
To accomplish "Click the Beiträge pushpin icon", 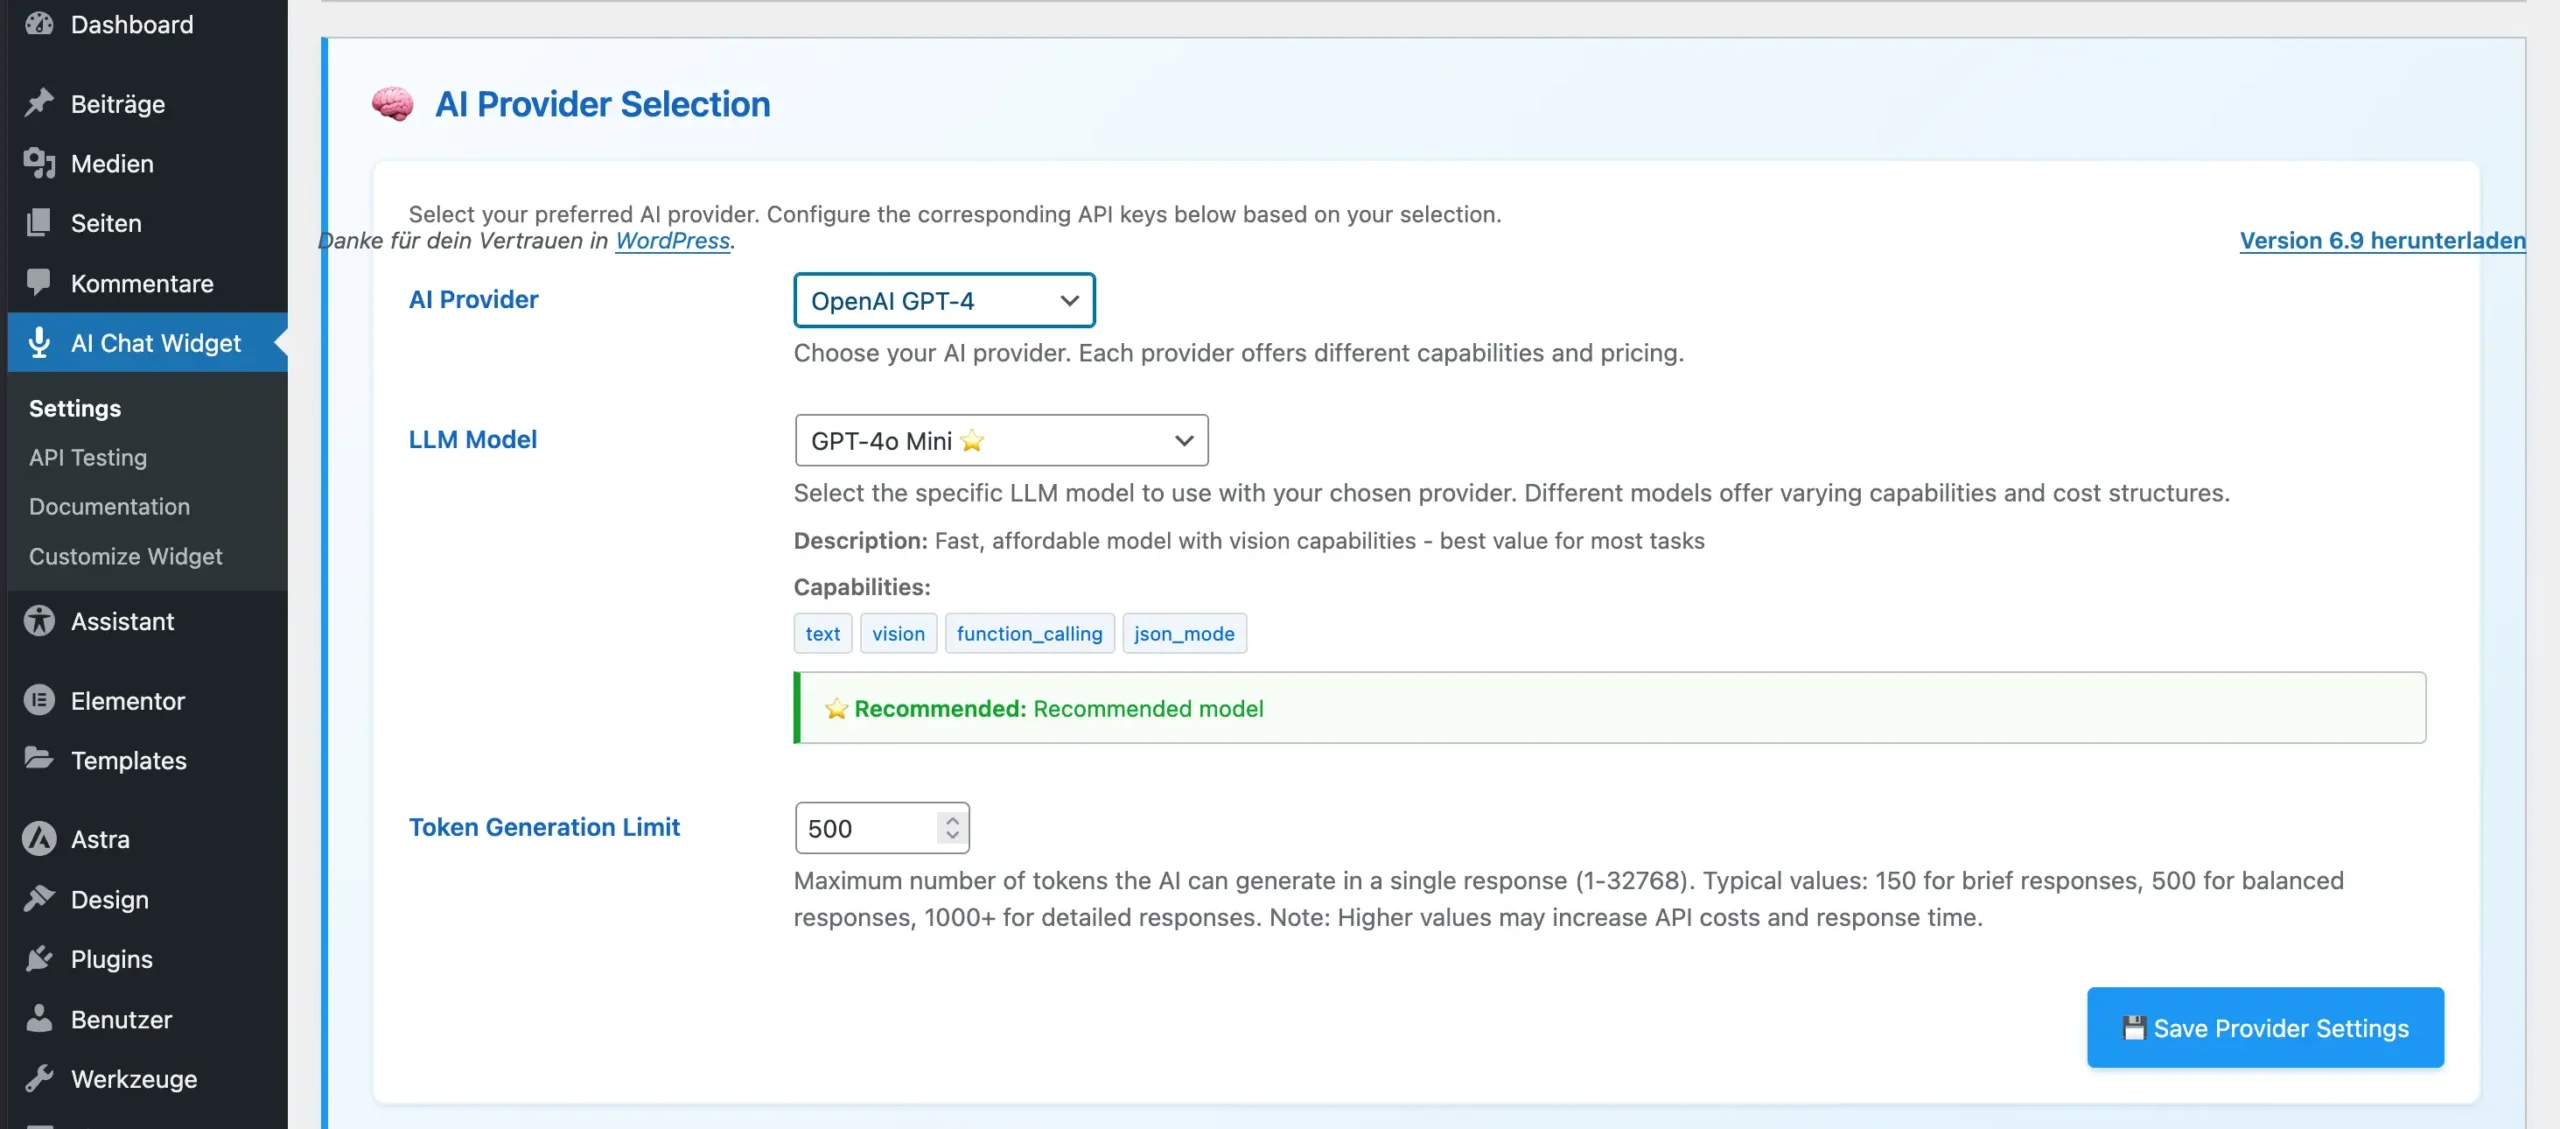I will (39, 103).
